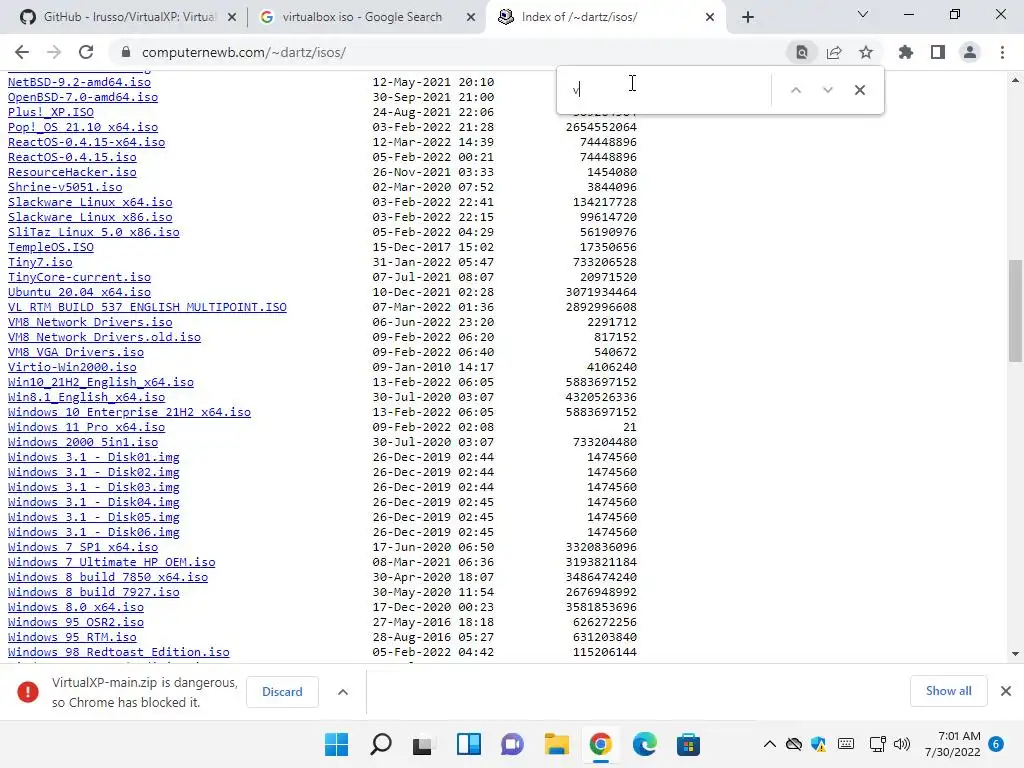1024x768 pixels.
Task: Open the Windows Start menu
Action: coord(336,744)
